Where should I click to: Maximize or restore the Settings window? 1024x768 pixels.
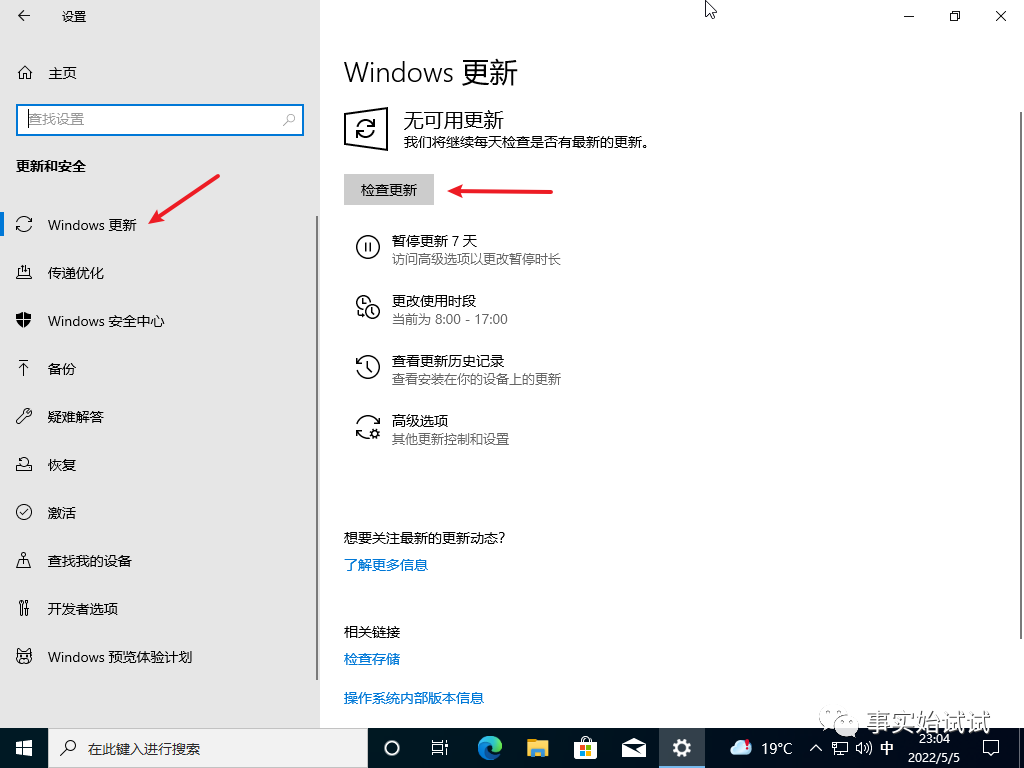click(955, 16)
